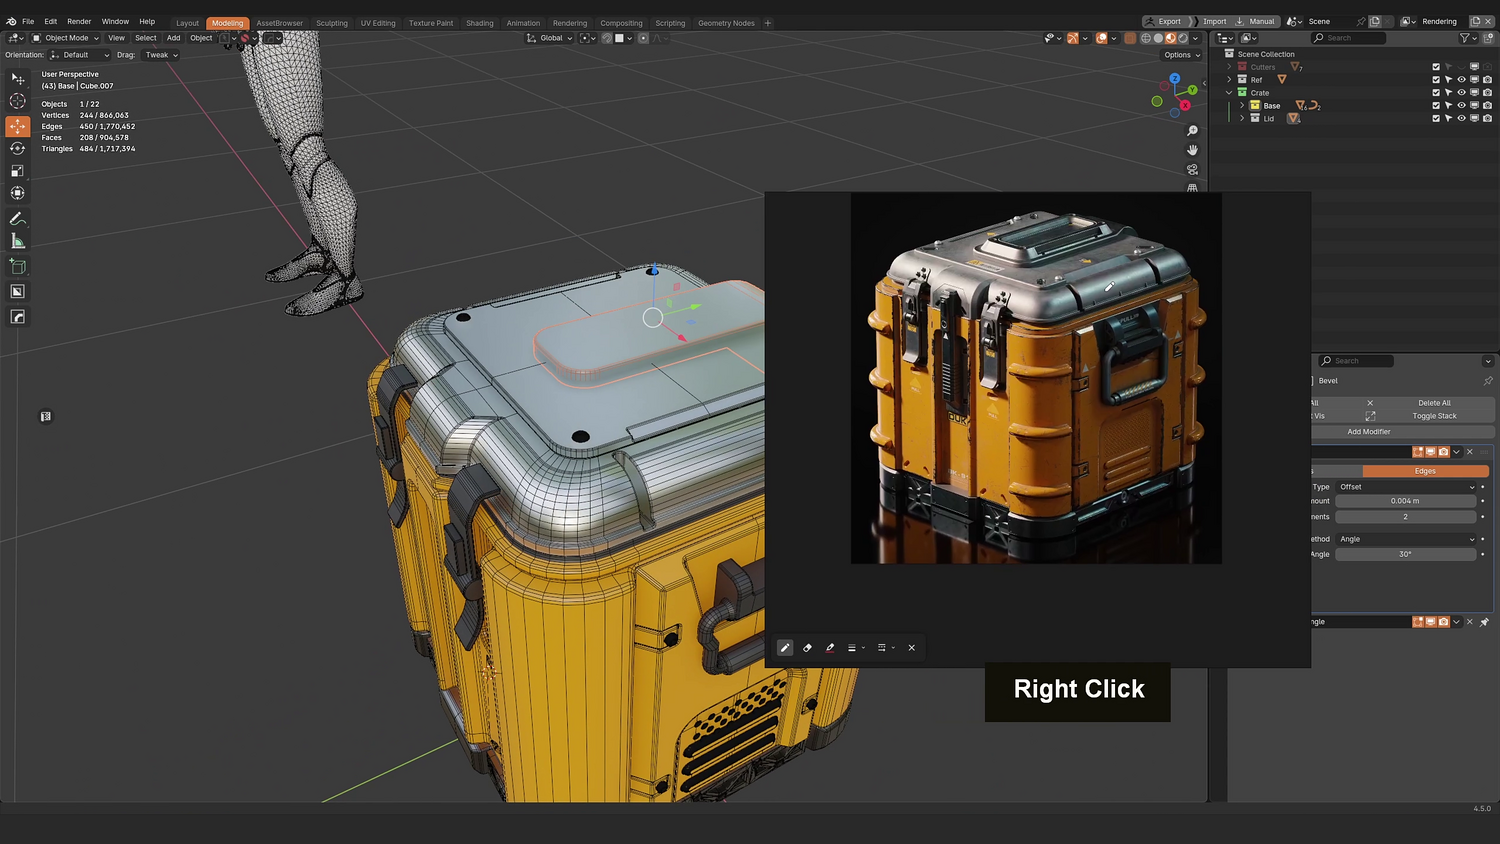Open the outliner filter dropdown
Image resolution: width=1500 pixels, height=844 pixels.
click(1467, 38)
